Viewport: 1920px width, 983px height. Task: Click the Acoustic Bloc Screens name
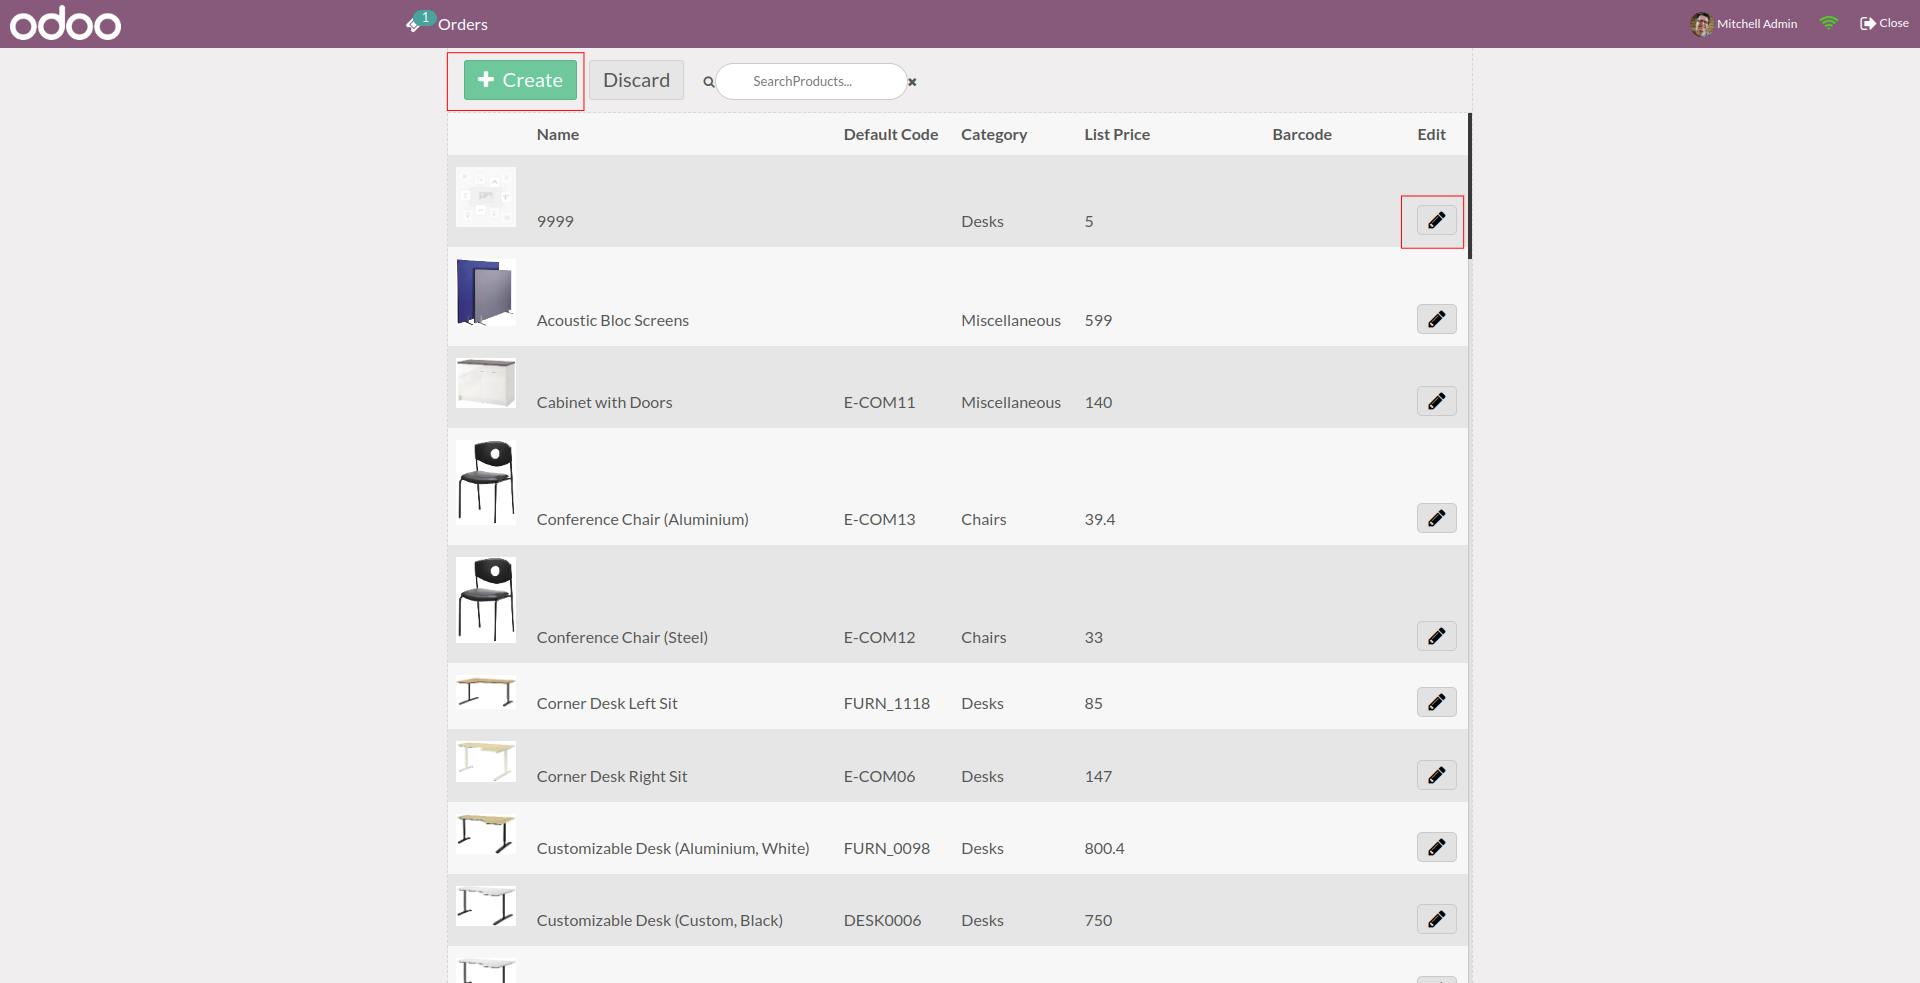click(x=613, y=321)
